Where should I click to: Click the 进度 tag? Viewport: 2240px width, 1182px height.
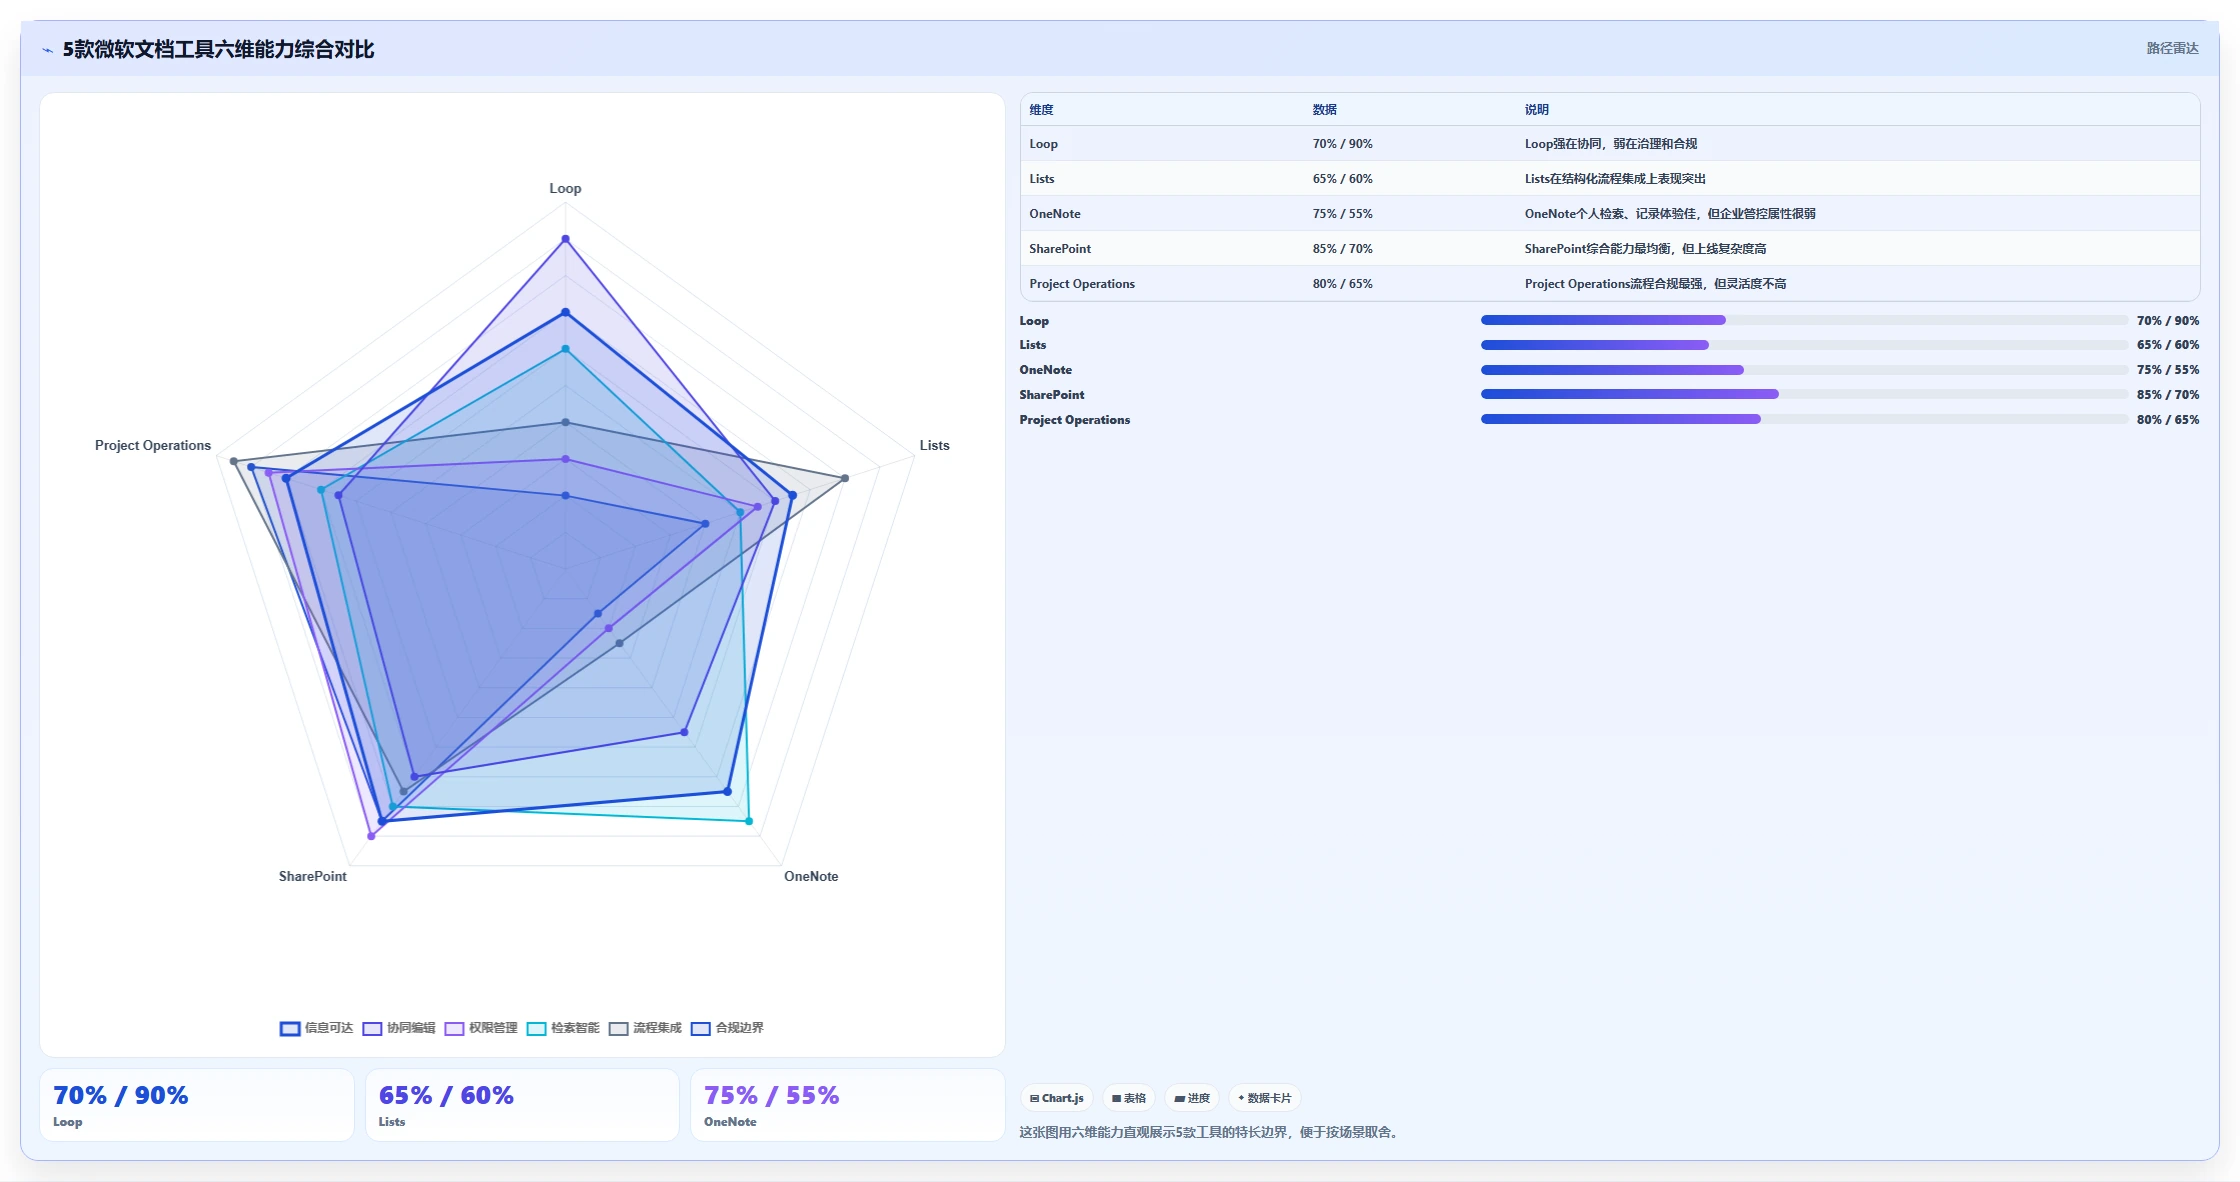pos(1192,1098)
